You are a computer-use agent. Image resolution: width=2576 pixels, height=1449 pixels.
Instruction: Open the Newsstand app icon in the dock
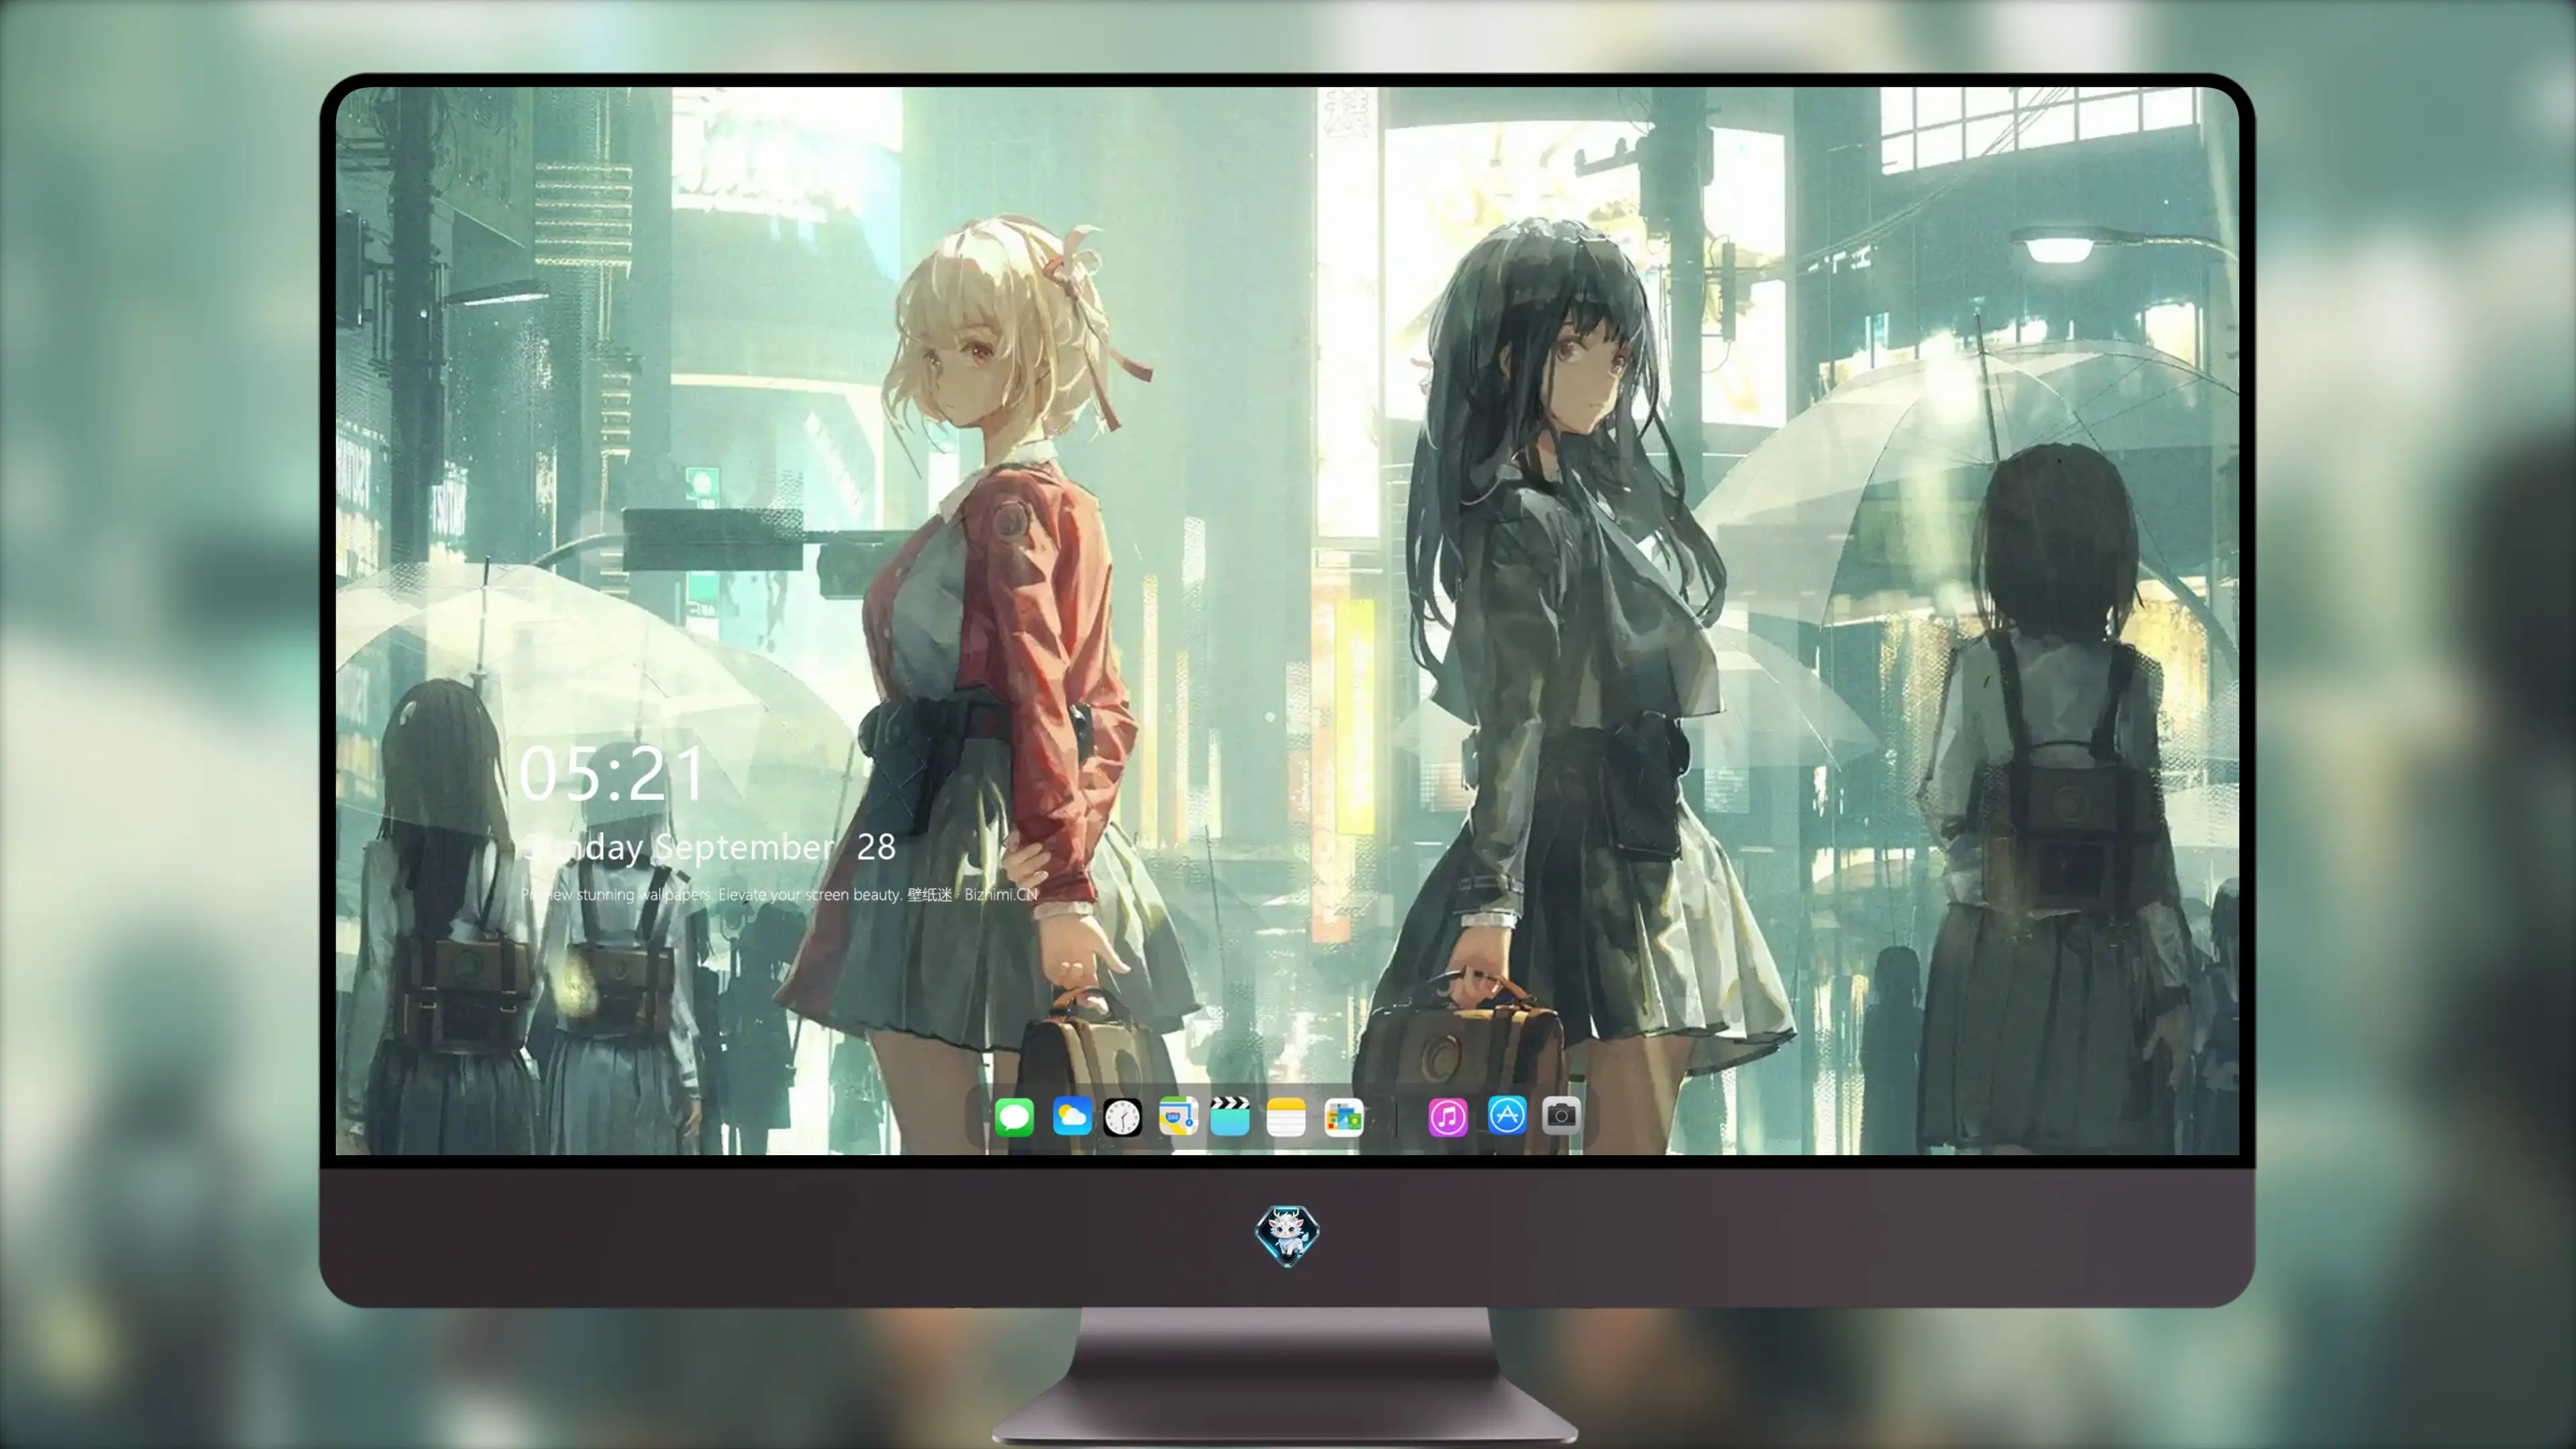point(1343,1117)
